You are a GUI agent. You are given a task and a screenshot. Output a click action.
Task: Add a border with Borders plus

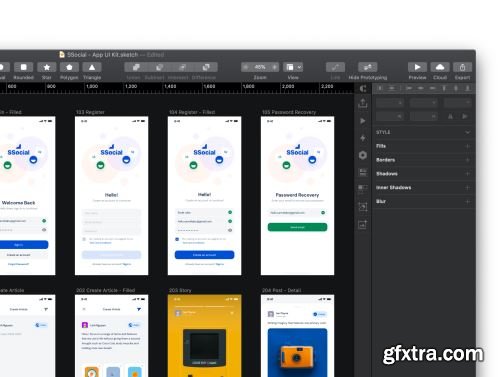click(467, 160)
